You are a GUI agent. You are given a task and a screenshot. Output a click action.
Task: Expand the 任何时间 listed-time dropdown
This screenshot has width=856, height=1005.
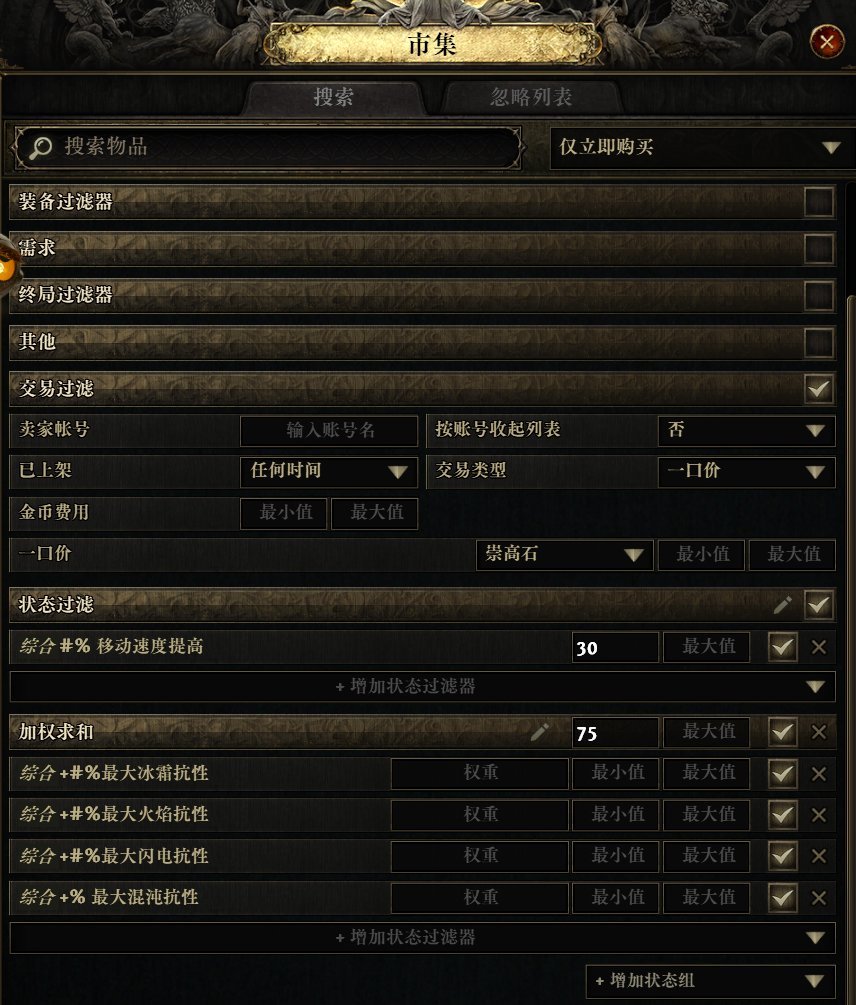[x=329, y=472]
